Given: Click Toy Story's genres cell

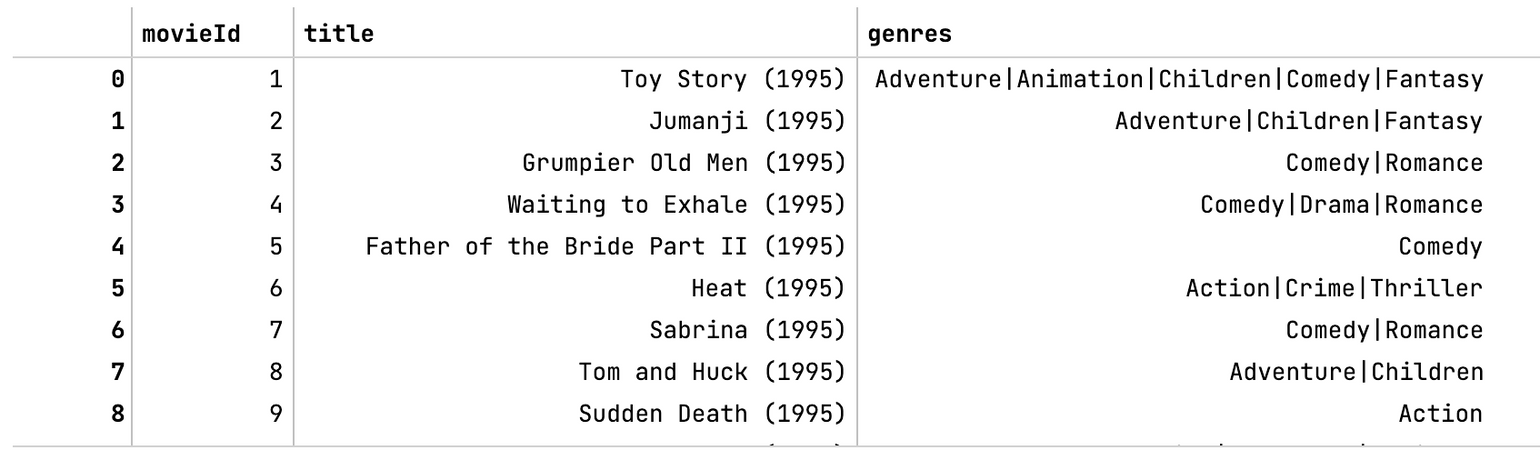Looking at the screenshot, I should tap(1178, 79).
